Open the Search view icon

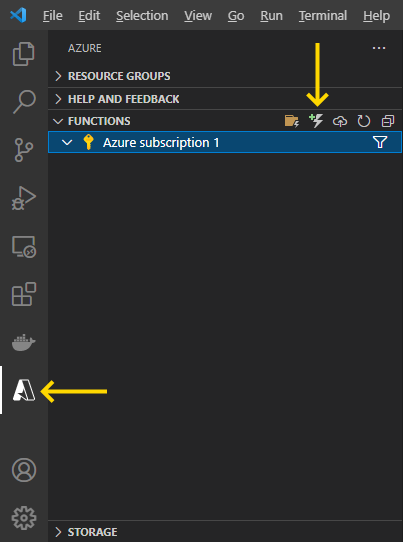(x=24, y=102)
